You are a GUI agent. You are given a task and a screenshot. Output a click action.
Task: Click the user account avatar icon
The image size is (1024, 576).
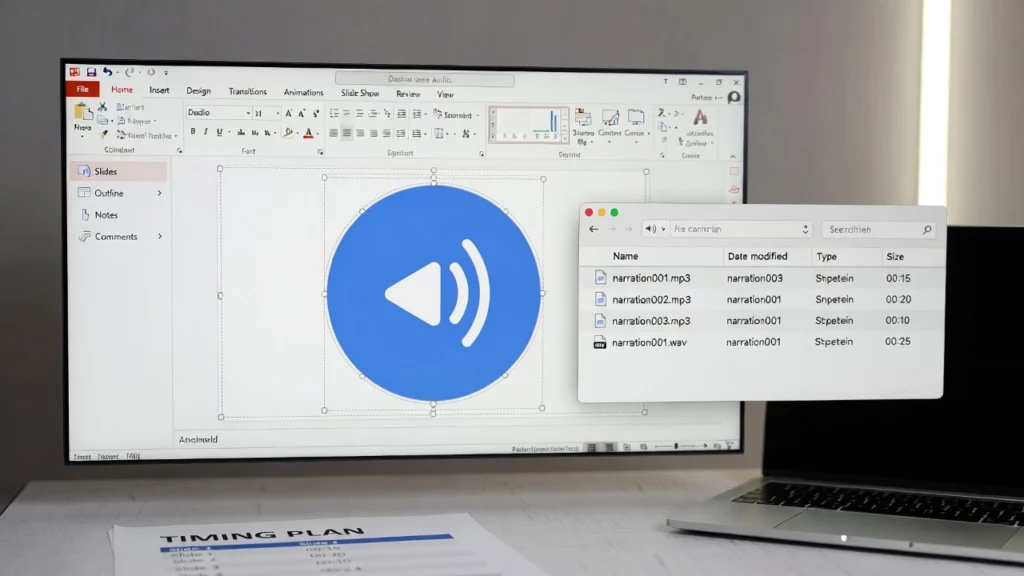[734, 97]
